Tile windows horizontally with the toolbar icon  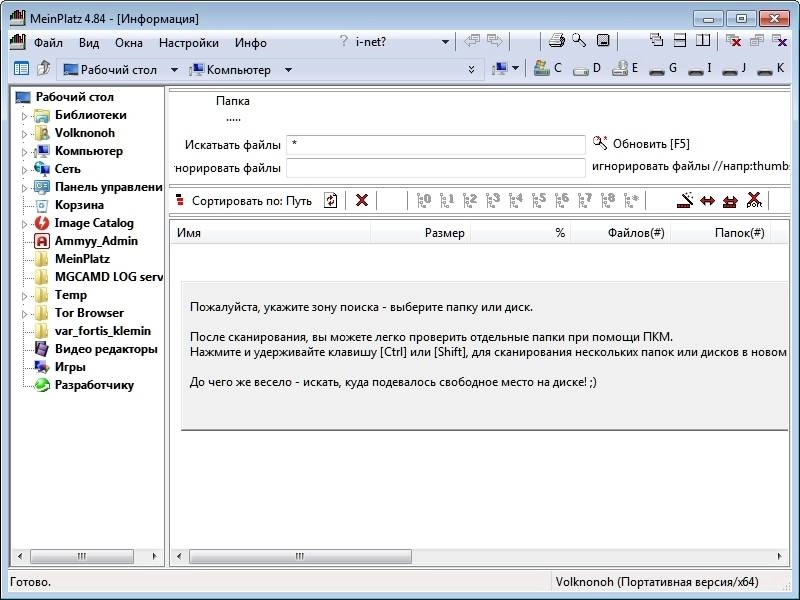[x=680, y=40]
